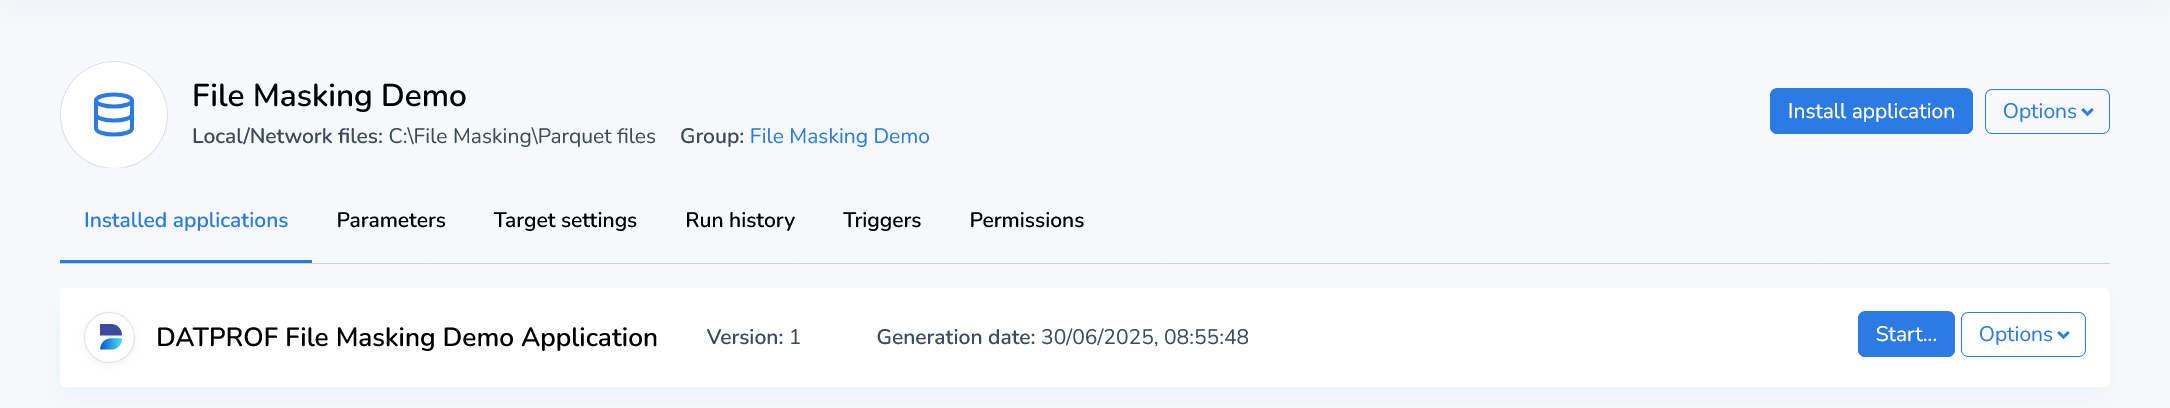
Task: Click the C:\File Masking\Parquet files path text
Action: point(522,137)
